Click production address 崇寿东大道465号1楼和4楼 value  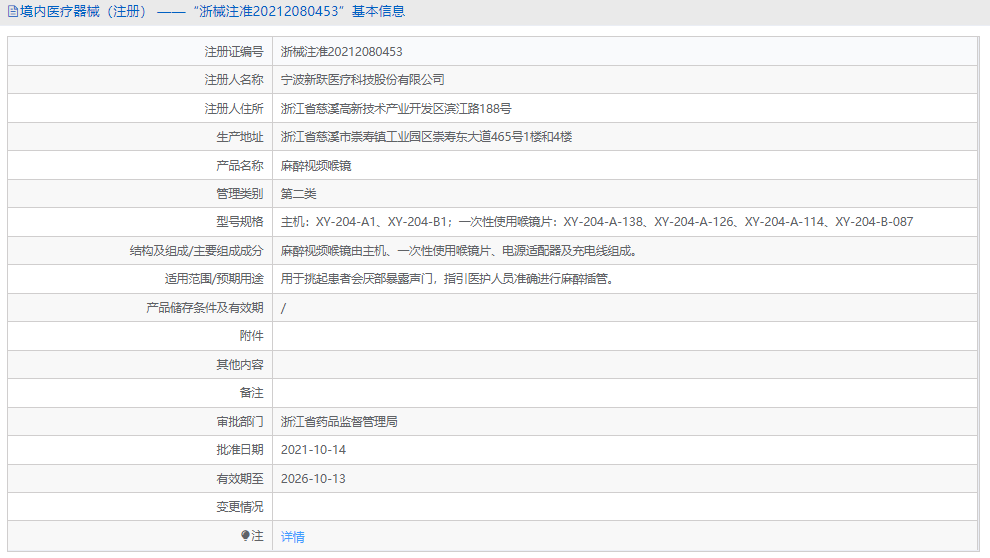click(426, 137)
